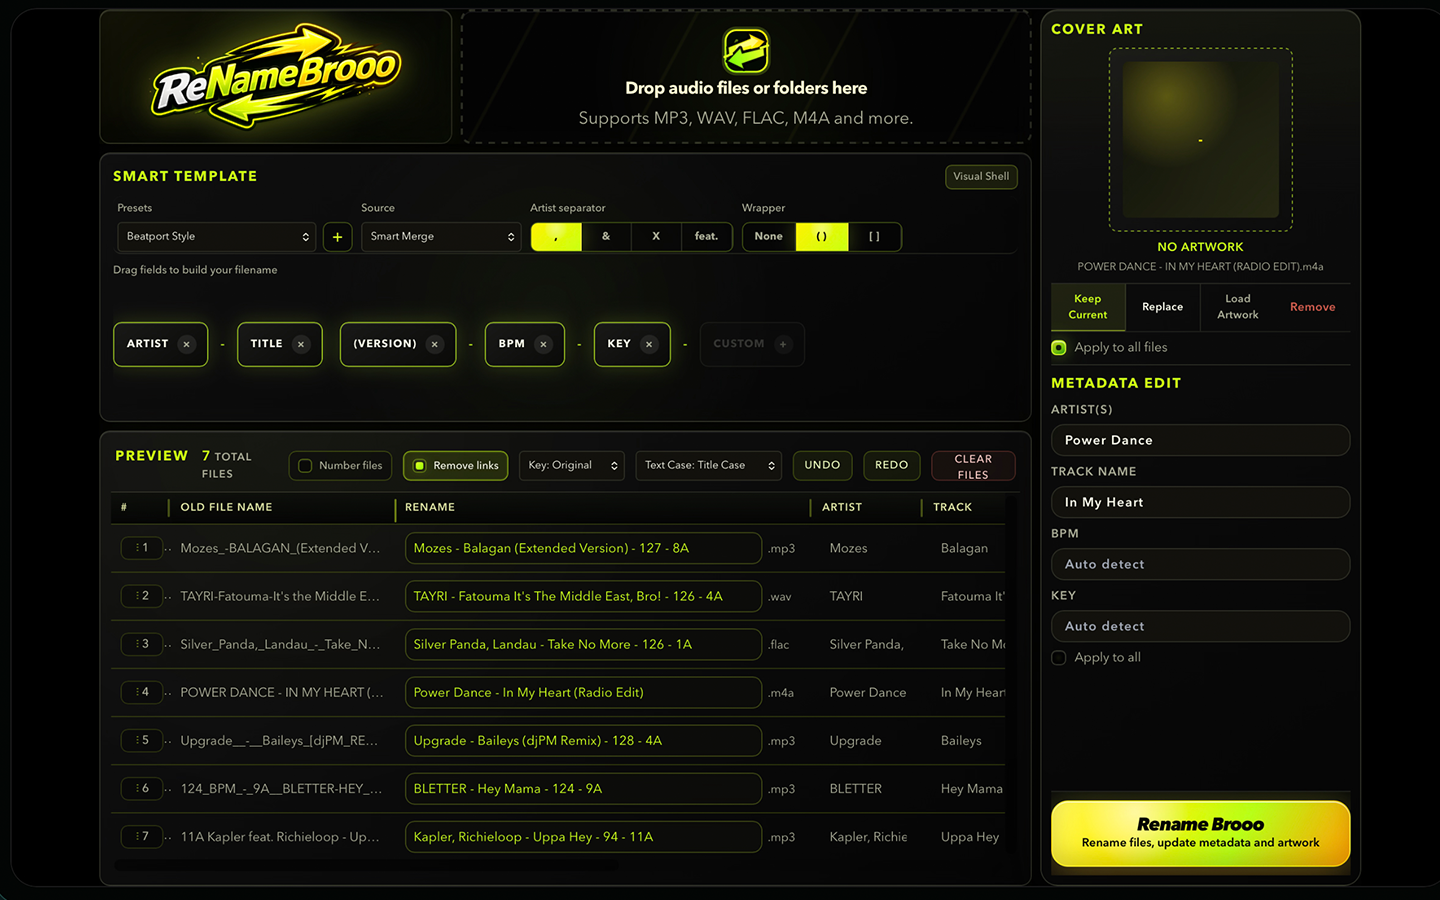The image size is (1440, 900).
Task: Open the Beatport Style presets dropdown
Action: [217, 237]
